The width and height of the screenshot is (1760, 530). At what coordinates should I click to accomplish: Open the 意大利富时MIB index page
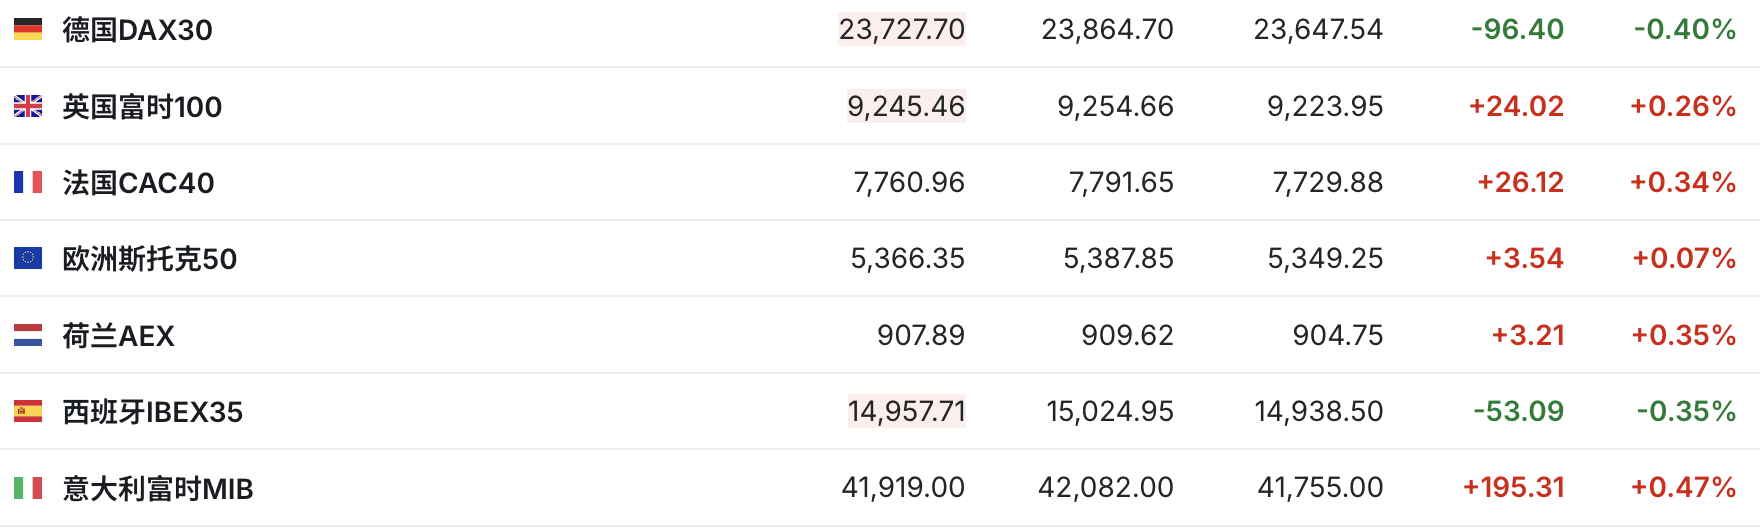[x=158, y=489]
